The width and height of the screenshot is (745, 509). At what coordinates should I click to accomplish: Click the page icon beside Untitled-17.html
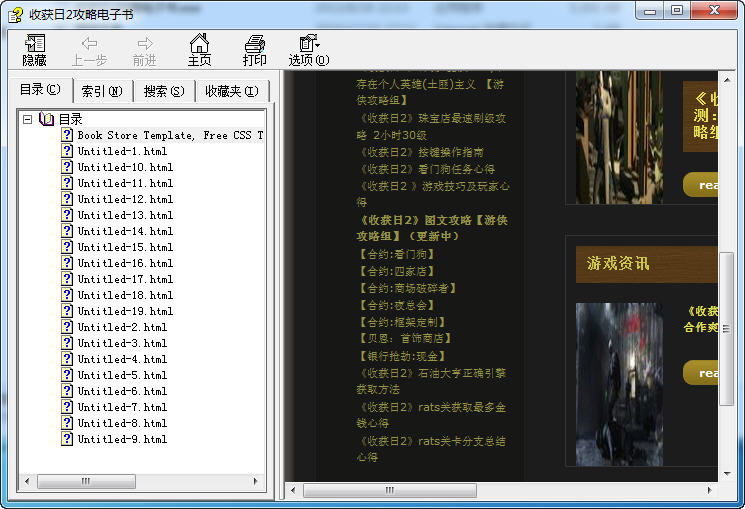(x=67, y=279)
